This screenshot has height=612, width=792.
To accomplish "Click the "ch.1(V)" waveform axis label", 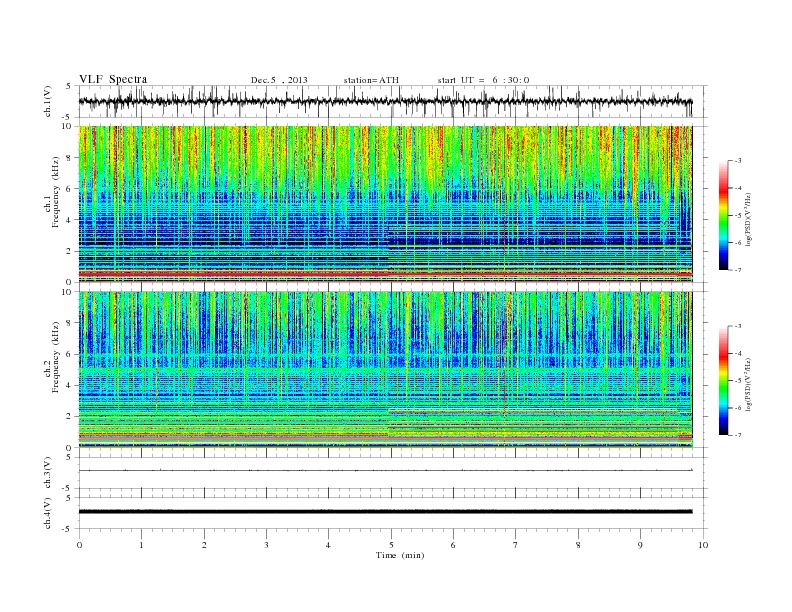I will pos(48,101).
